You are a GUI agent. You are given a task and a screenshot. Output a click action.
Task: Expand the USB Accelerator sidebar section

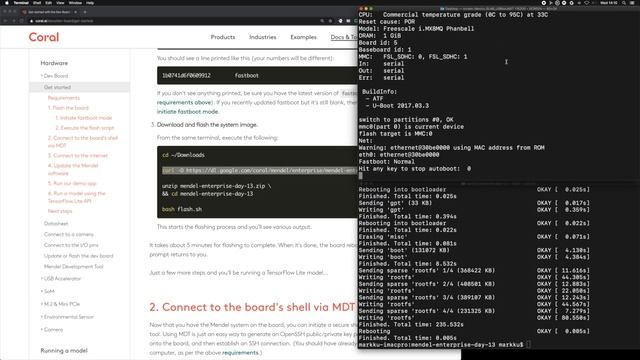61,279
